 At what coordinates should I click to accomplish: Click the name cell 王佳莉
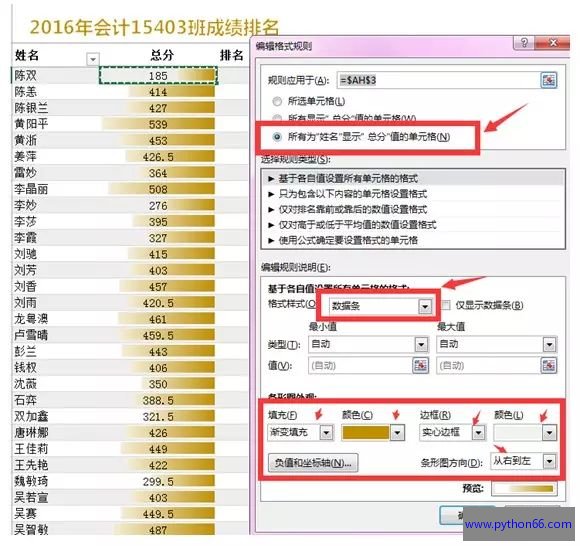tap(31, 449)
